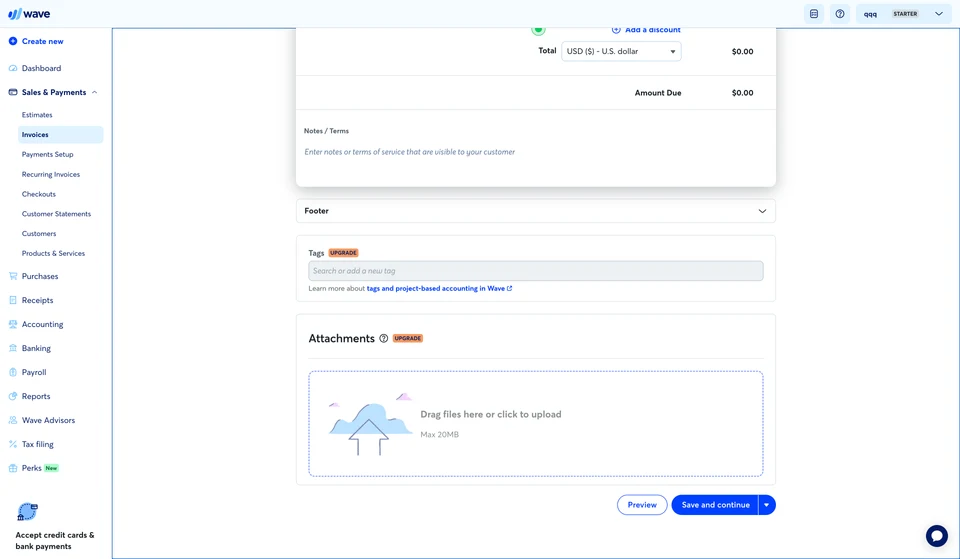The width and height of the screenshot is (960, 559).
Task: Click the STARTER plan badge
Action: coord(905,13)
